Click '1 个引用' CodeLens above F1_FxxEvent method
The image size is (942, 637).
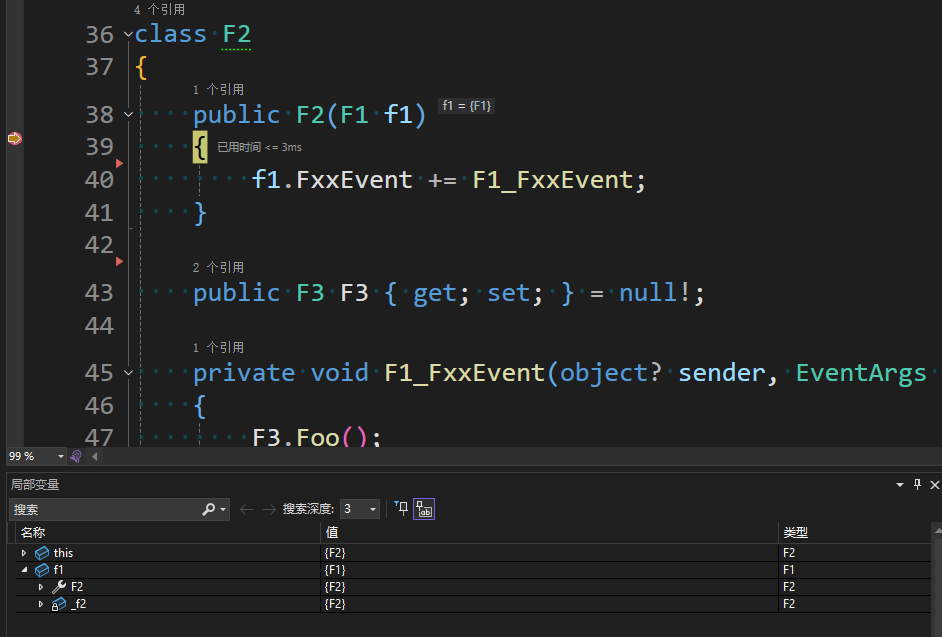point(218,347)
